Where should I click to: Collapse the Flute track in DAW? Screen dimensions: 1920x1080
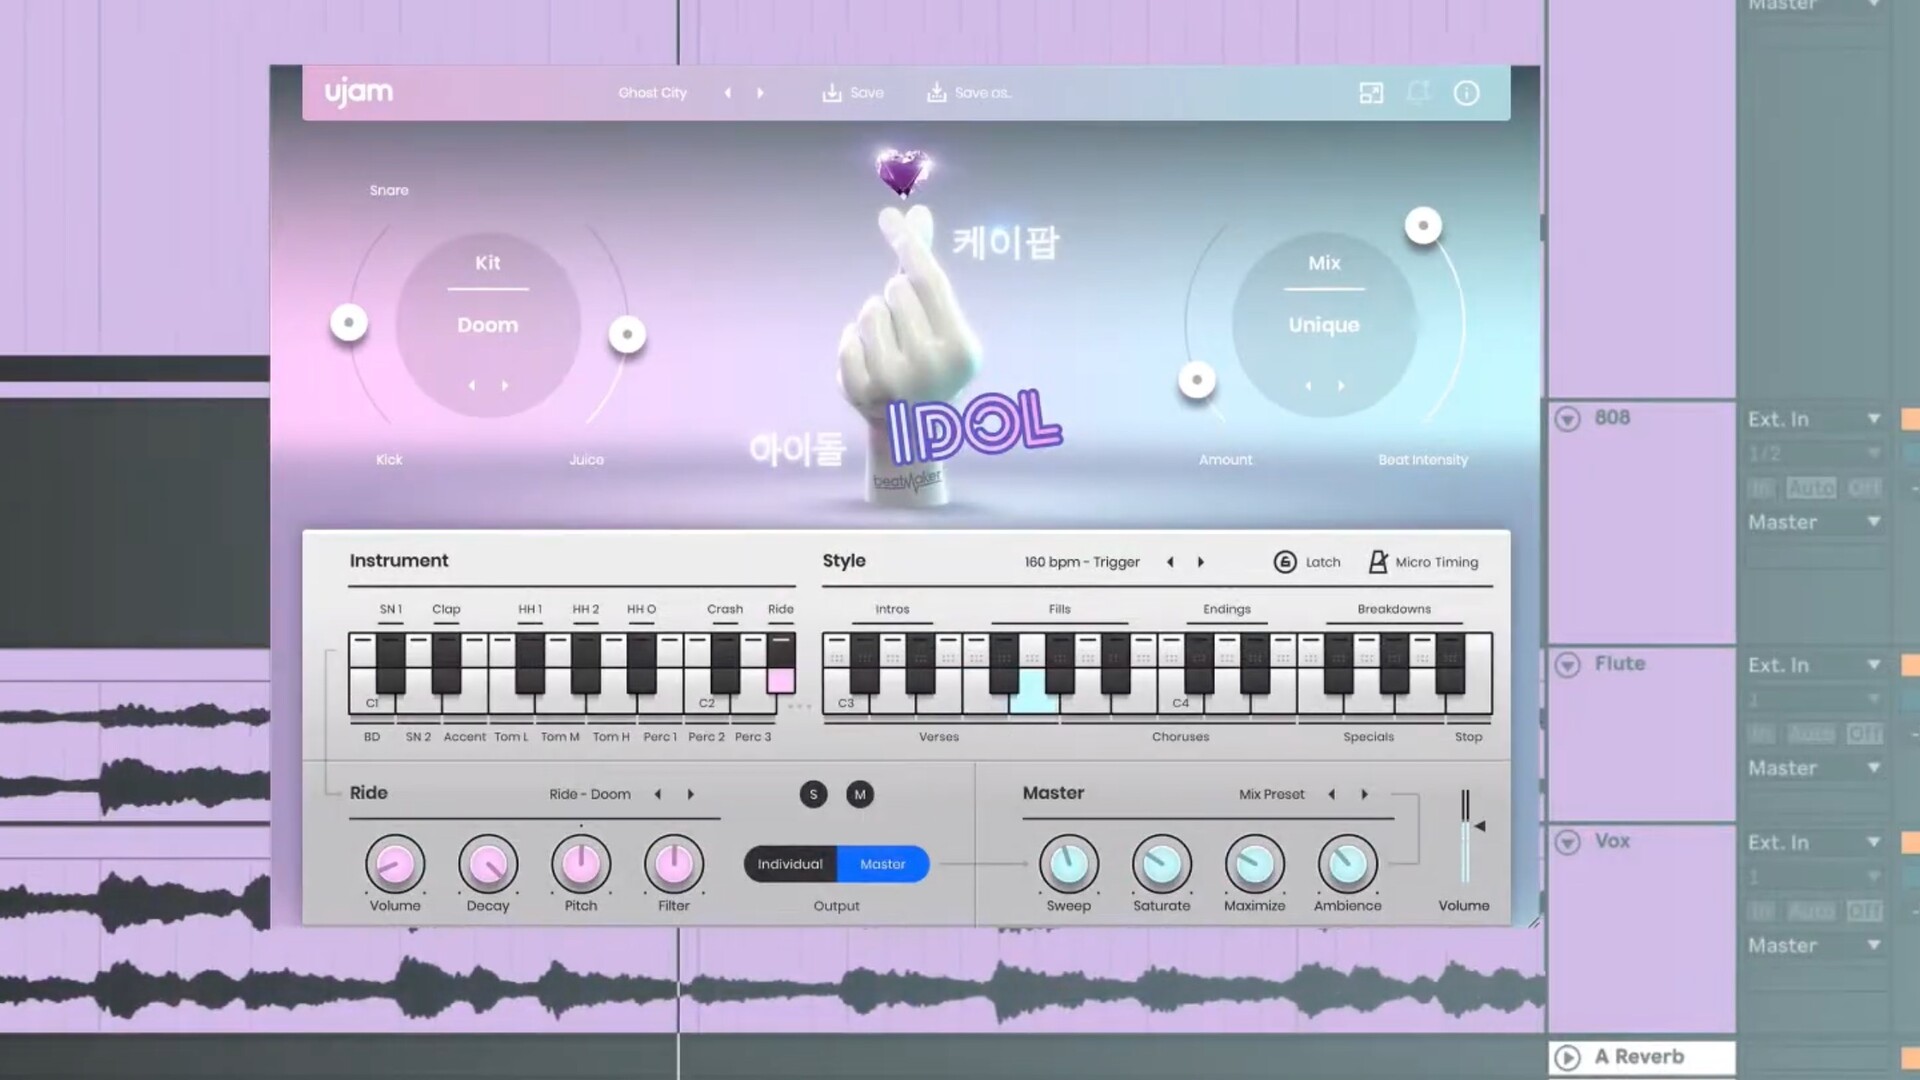coord(1567,665)
